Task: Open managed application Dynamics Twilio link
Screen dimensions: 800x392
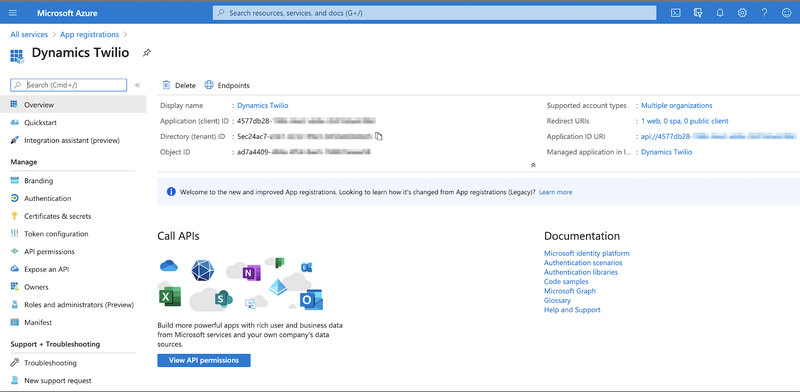Action: (x=666, y=152)
